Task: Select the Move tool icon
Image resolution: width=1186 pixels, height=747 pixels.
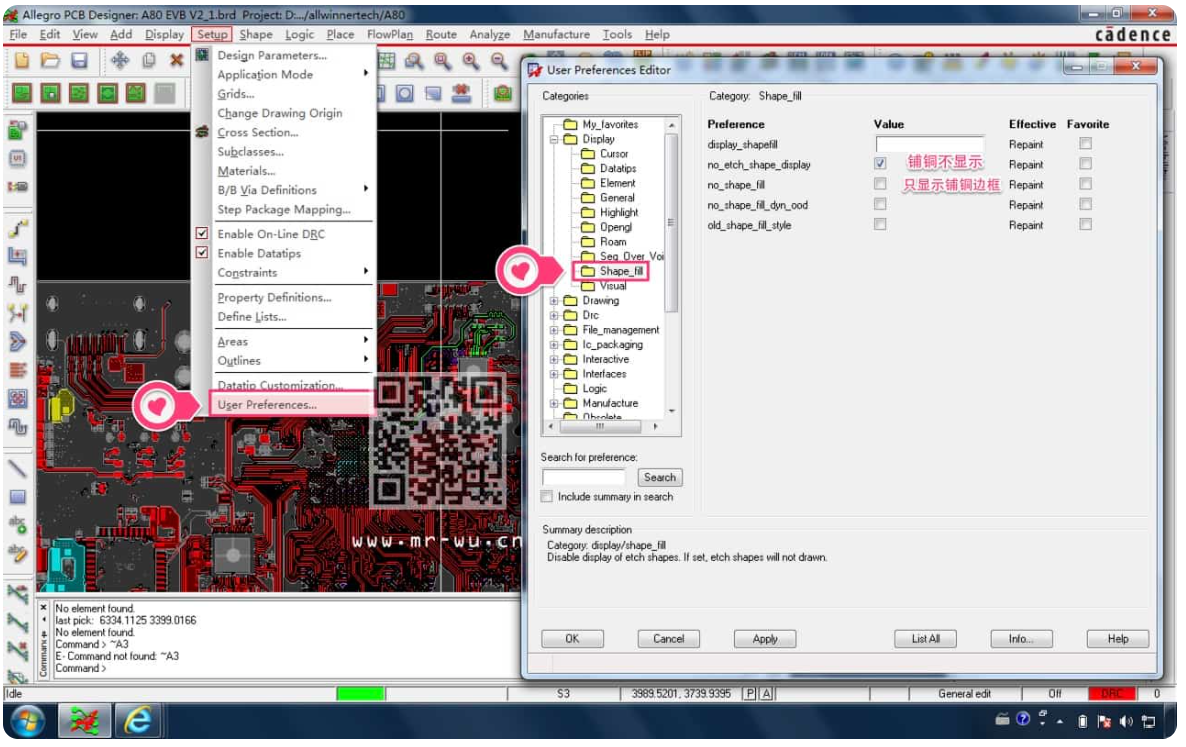Action: [x=120, y=60]
